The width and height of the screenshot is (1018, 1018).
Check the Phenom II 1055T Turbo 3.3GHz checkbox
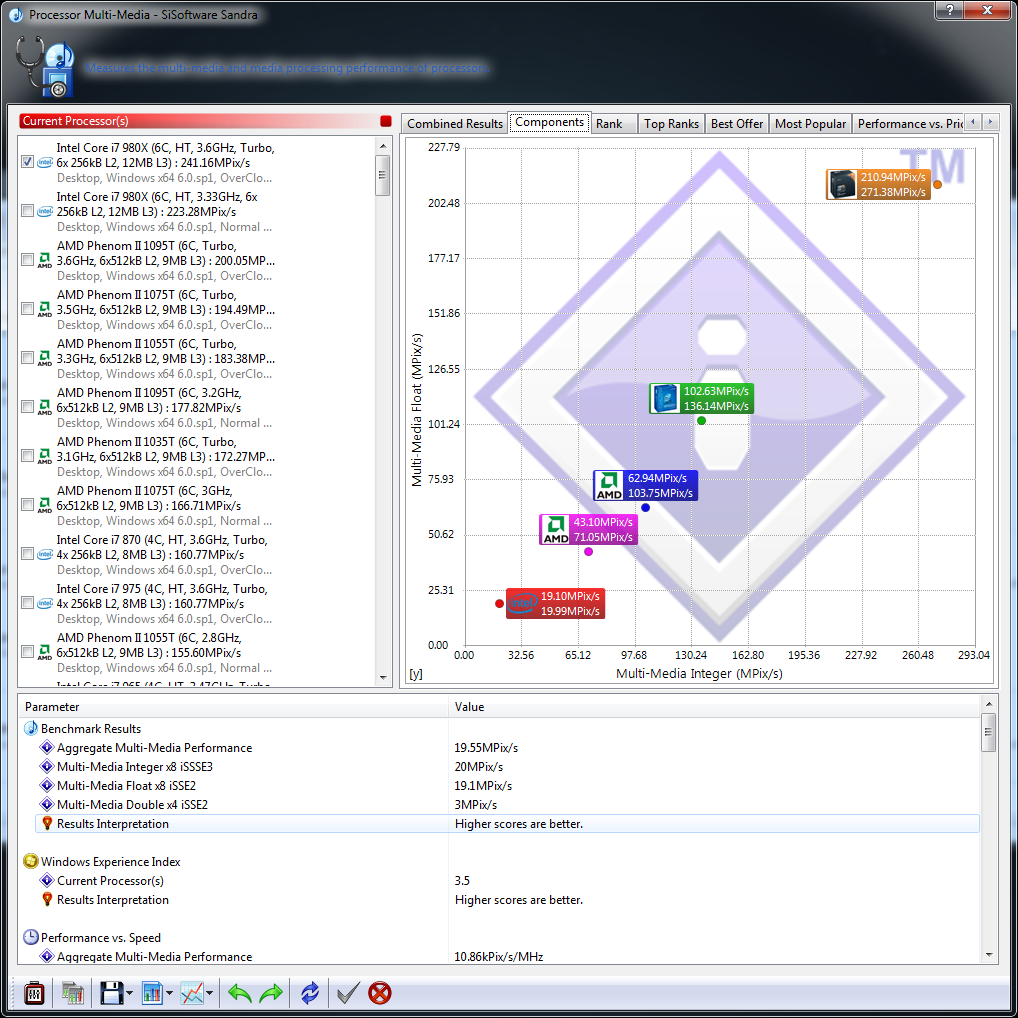pyautogui.click(x=27, y=358)
